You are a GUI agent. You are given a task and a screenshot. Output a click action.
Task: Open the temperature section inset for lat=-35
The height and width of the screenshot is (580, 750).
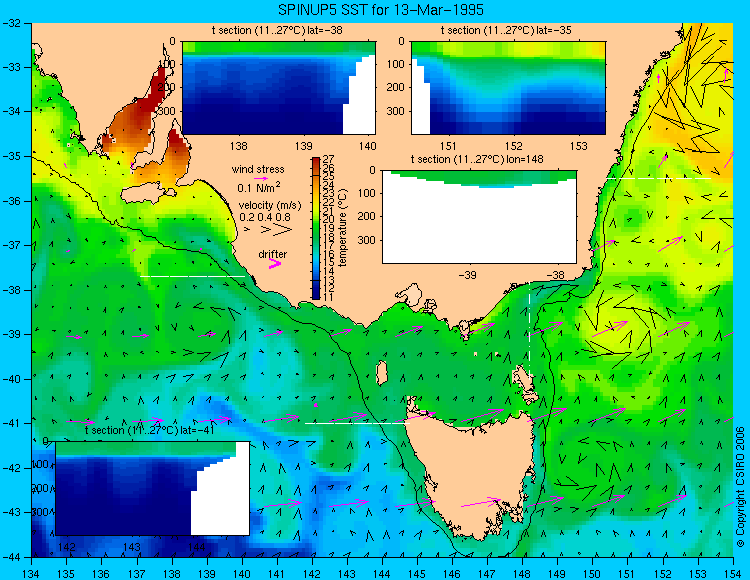click(x=508, y=88)
